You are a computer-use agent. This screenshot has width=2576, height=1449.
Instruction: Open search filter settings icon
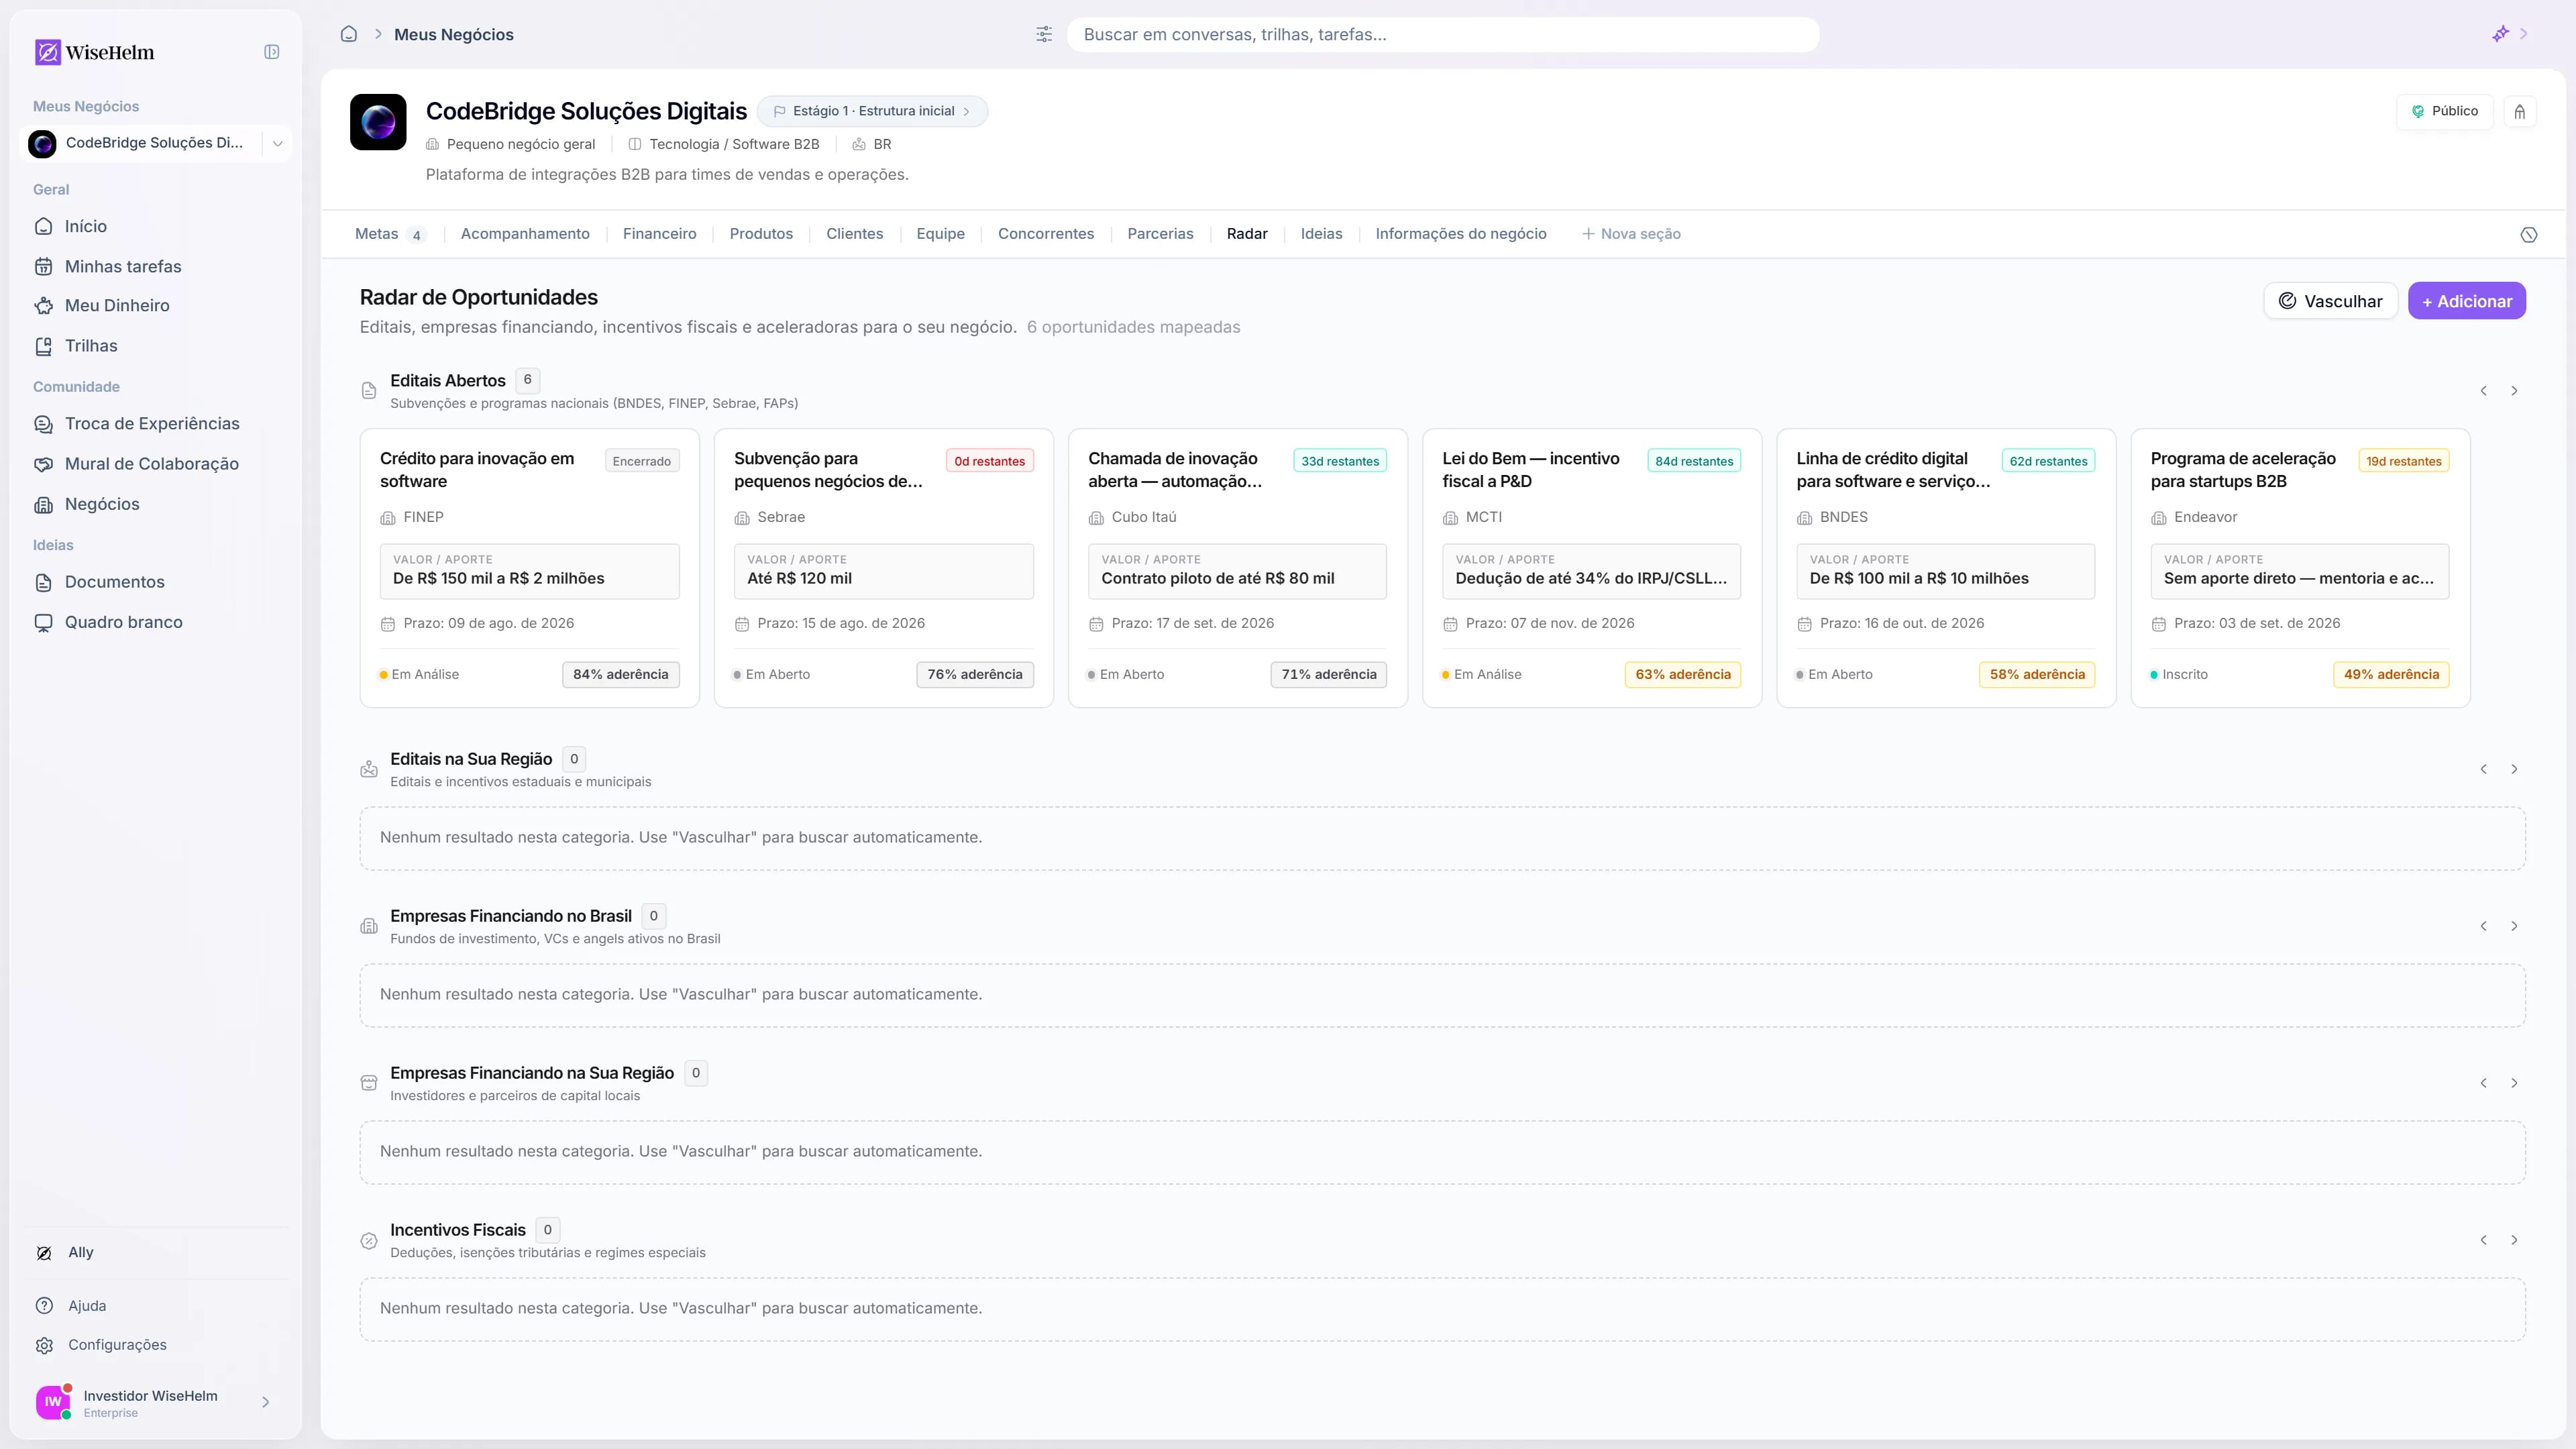click(1044, 34)
